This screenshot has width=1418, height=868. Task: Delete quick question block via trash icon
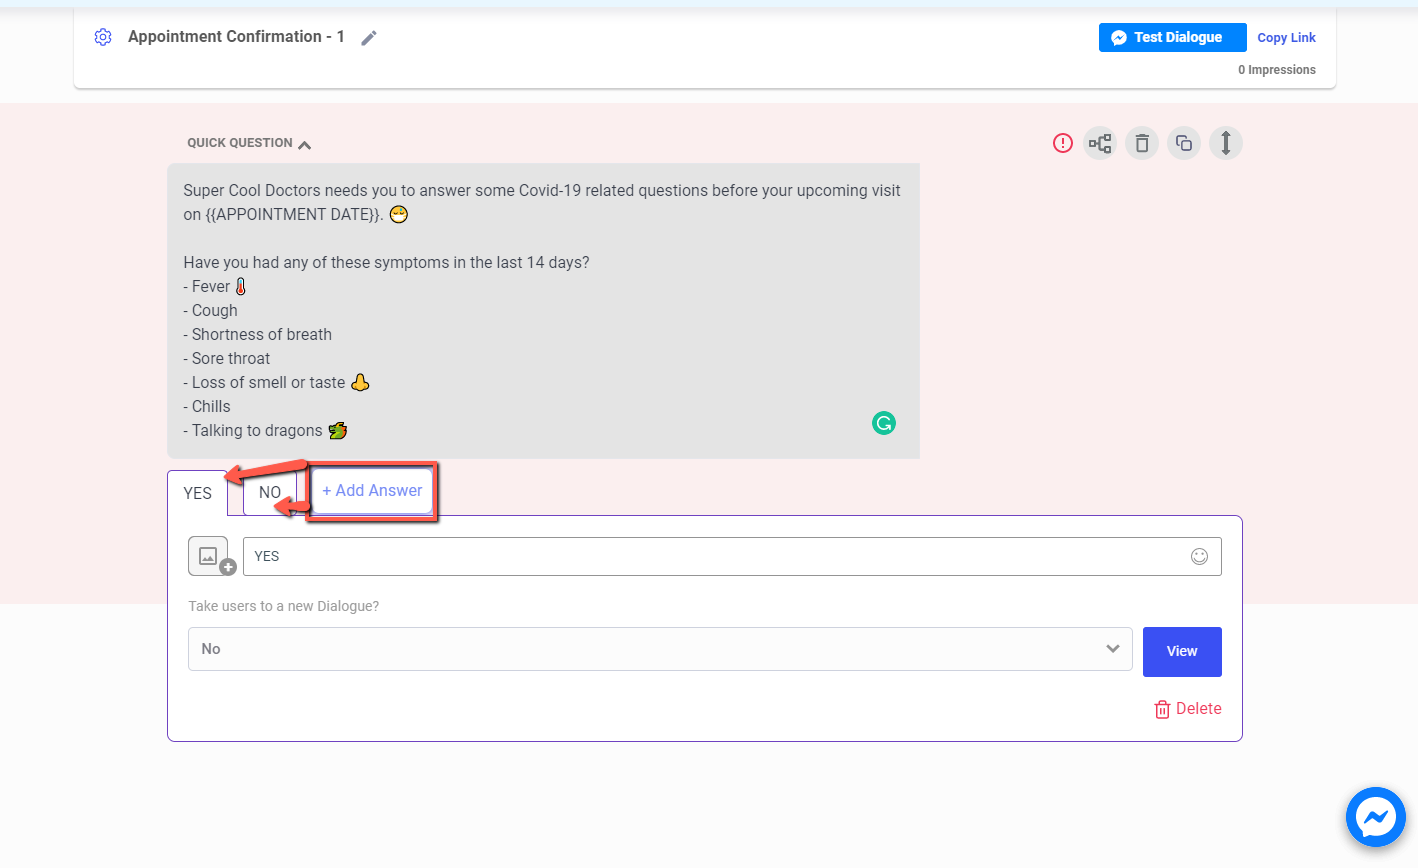point(1142,143)
